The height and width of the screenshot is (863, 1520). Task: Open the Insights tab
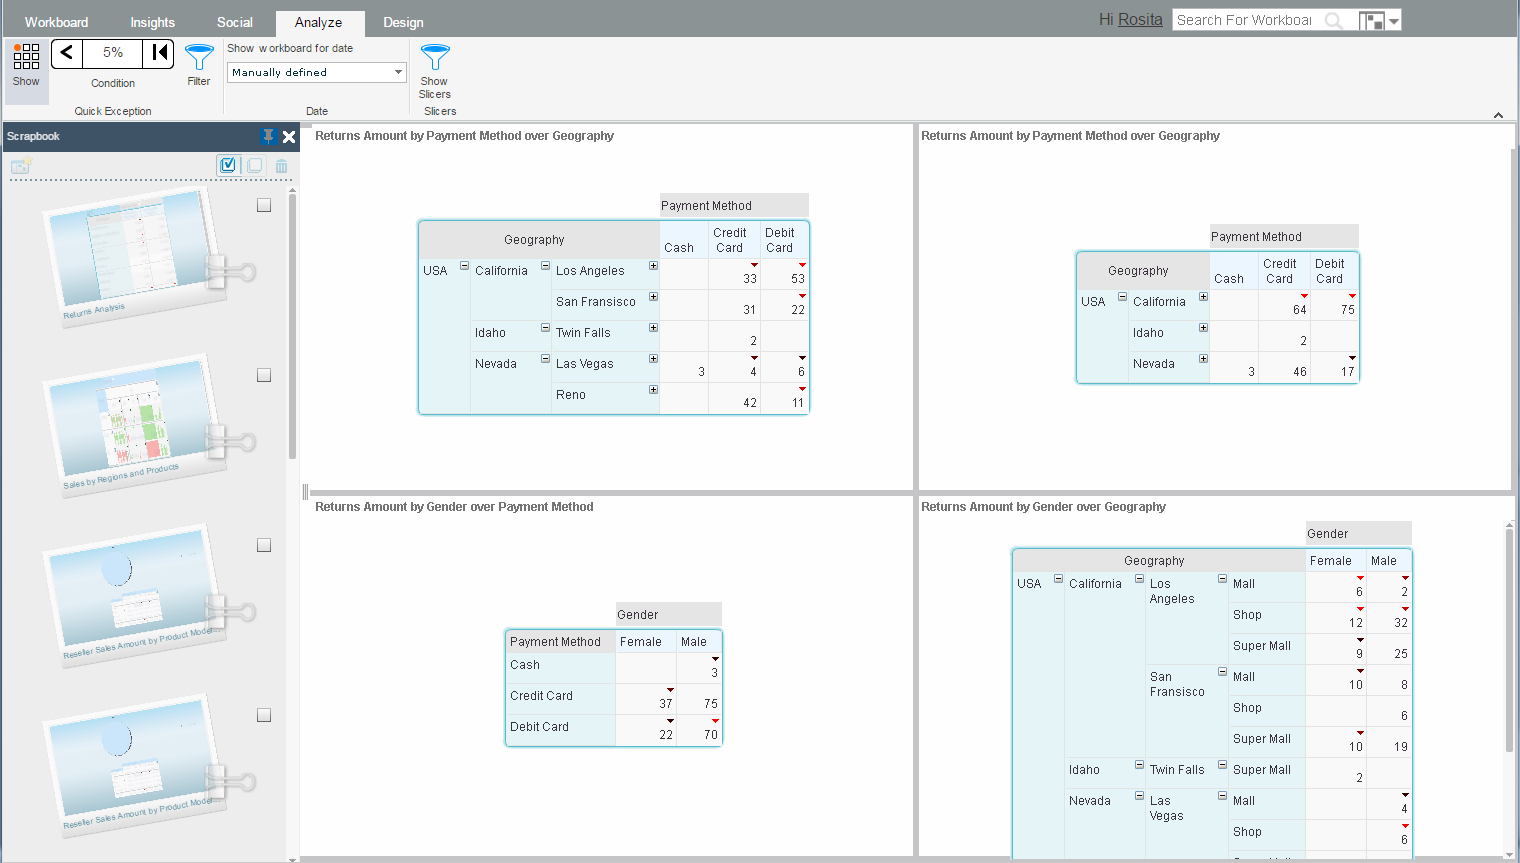tap(152, 22)
